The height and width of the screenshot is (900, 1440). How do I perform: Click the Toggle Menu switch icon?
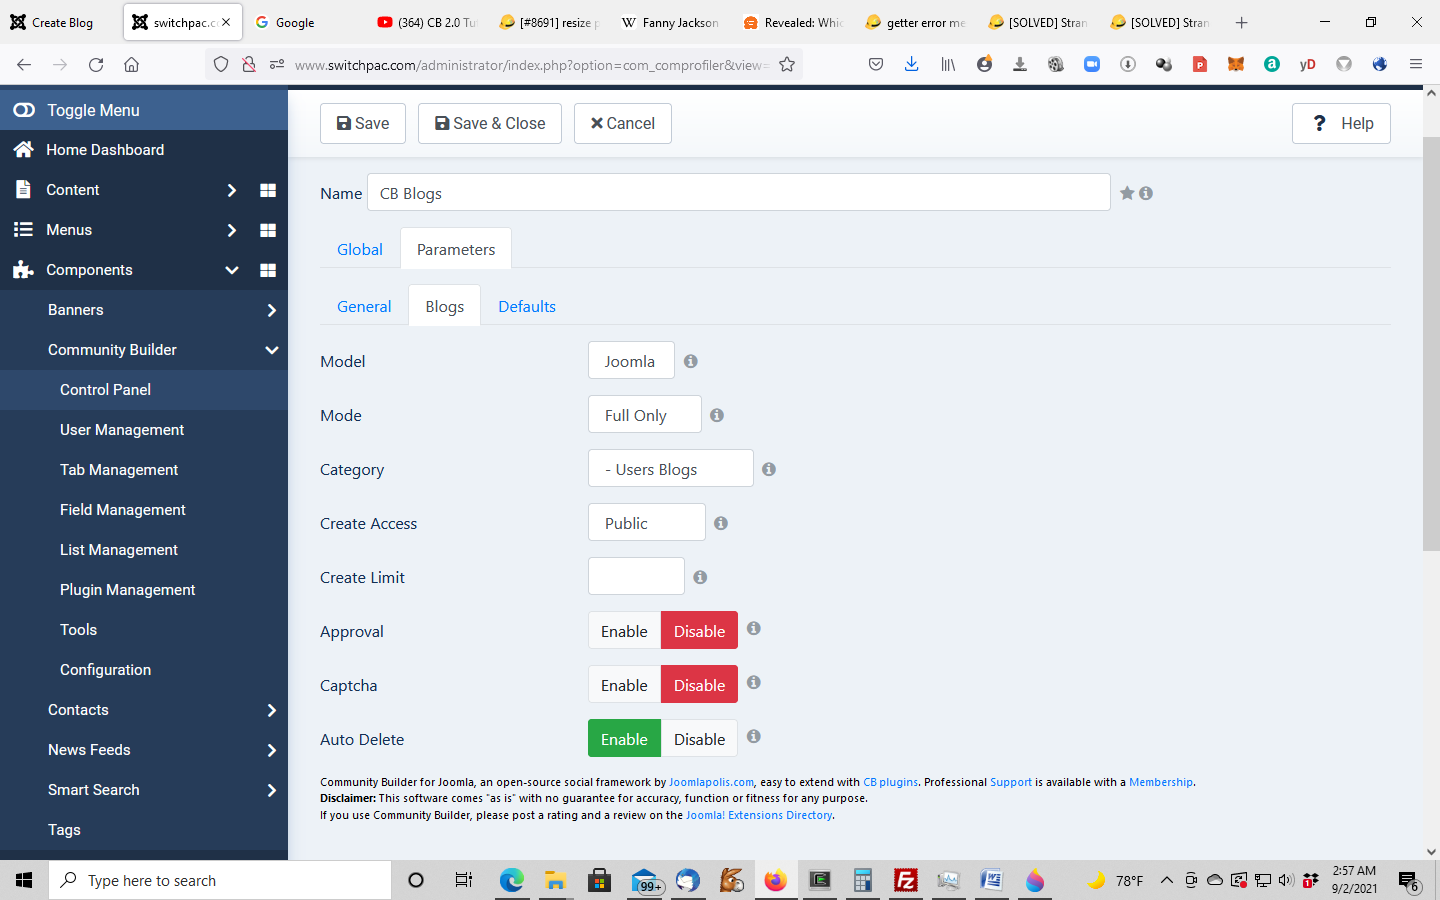[24, 110]
